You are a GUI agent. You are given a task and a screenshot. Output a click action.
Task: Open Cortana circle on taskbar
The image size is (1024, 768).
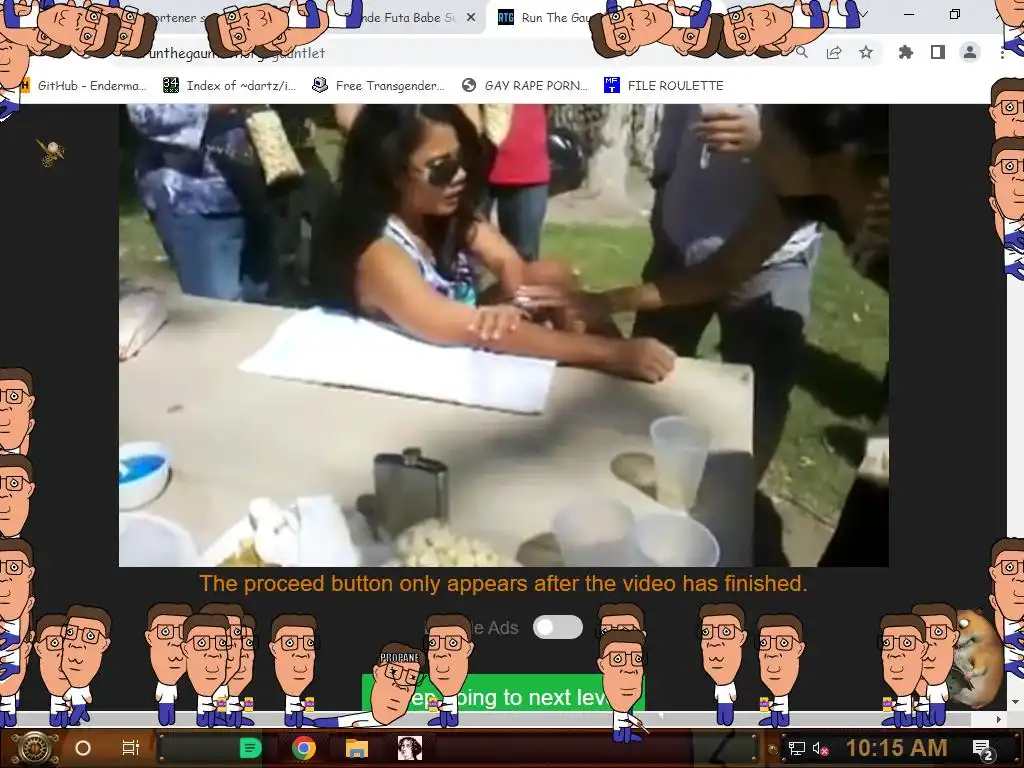[83, 748]
